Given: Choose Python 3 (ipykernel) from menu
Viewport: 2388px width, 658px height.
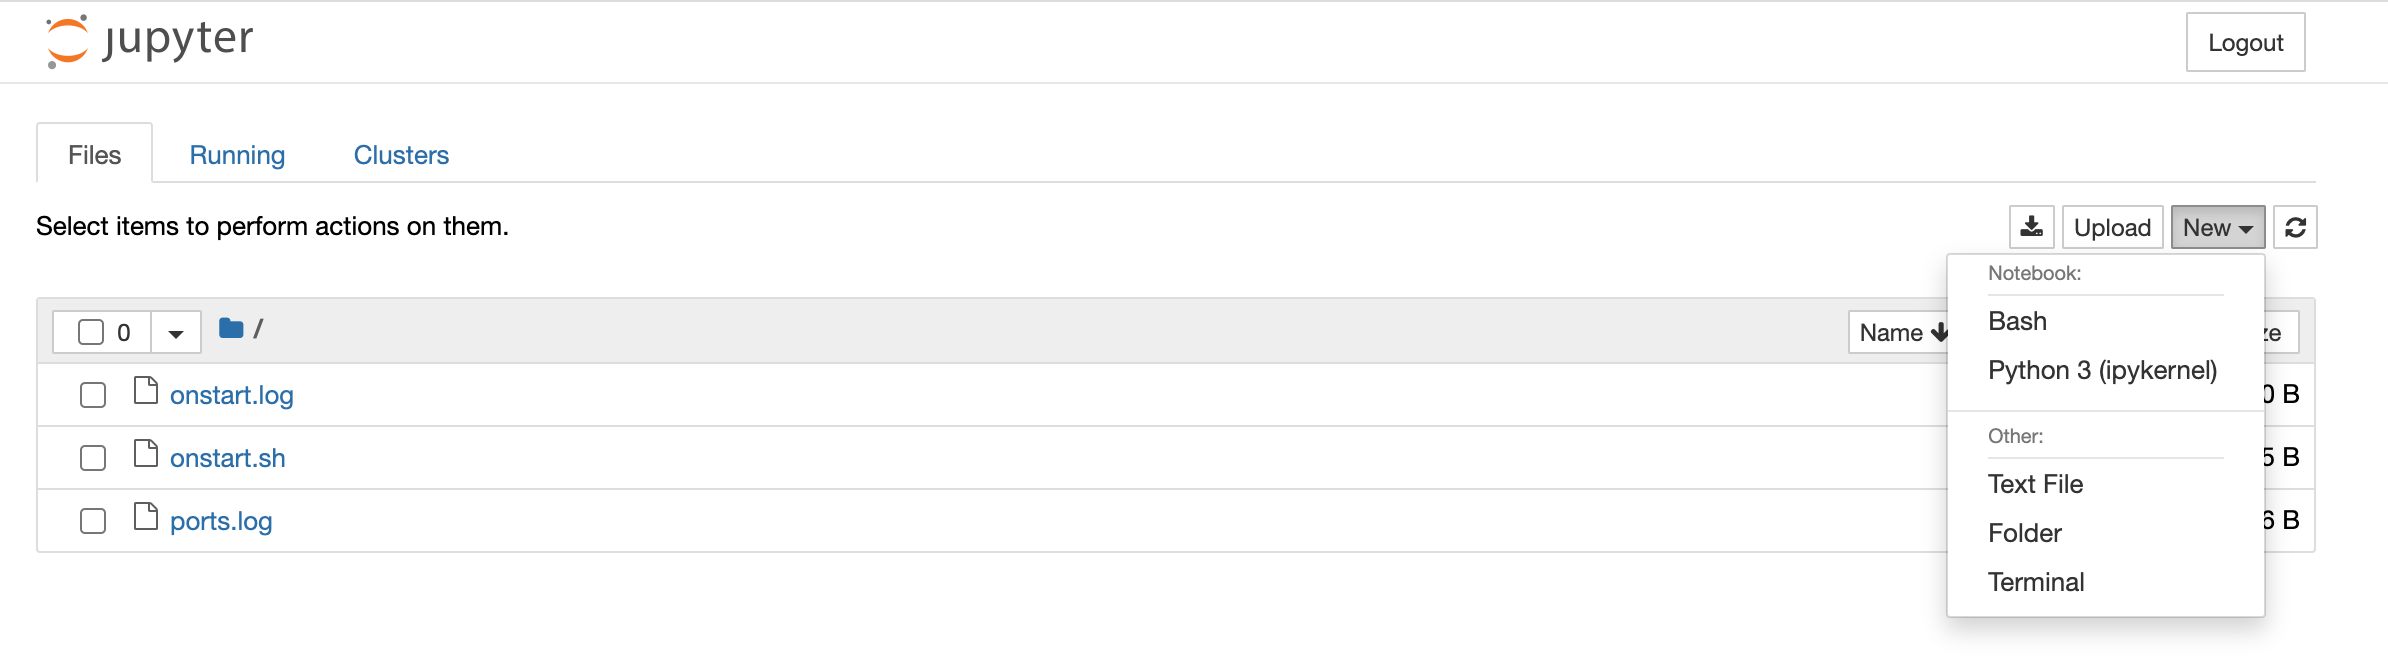Looking at the screenshot, I should 2102,370.
